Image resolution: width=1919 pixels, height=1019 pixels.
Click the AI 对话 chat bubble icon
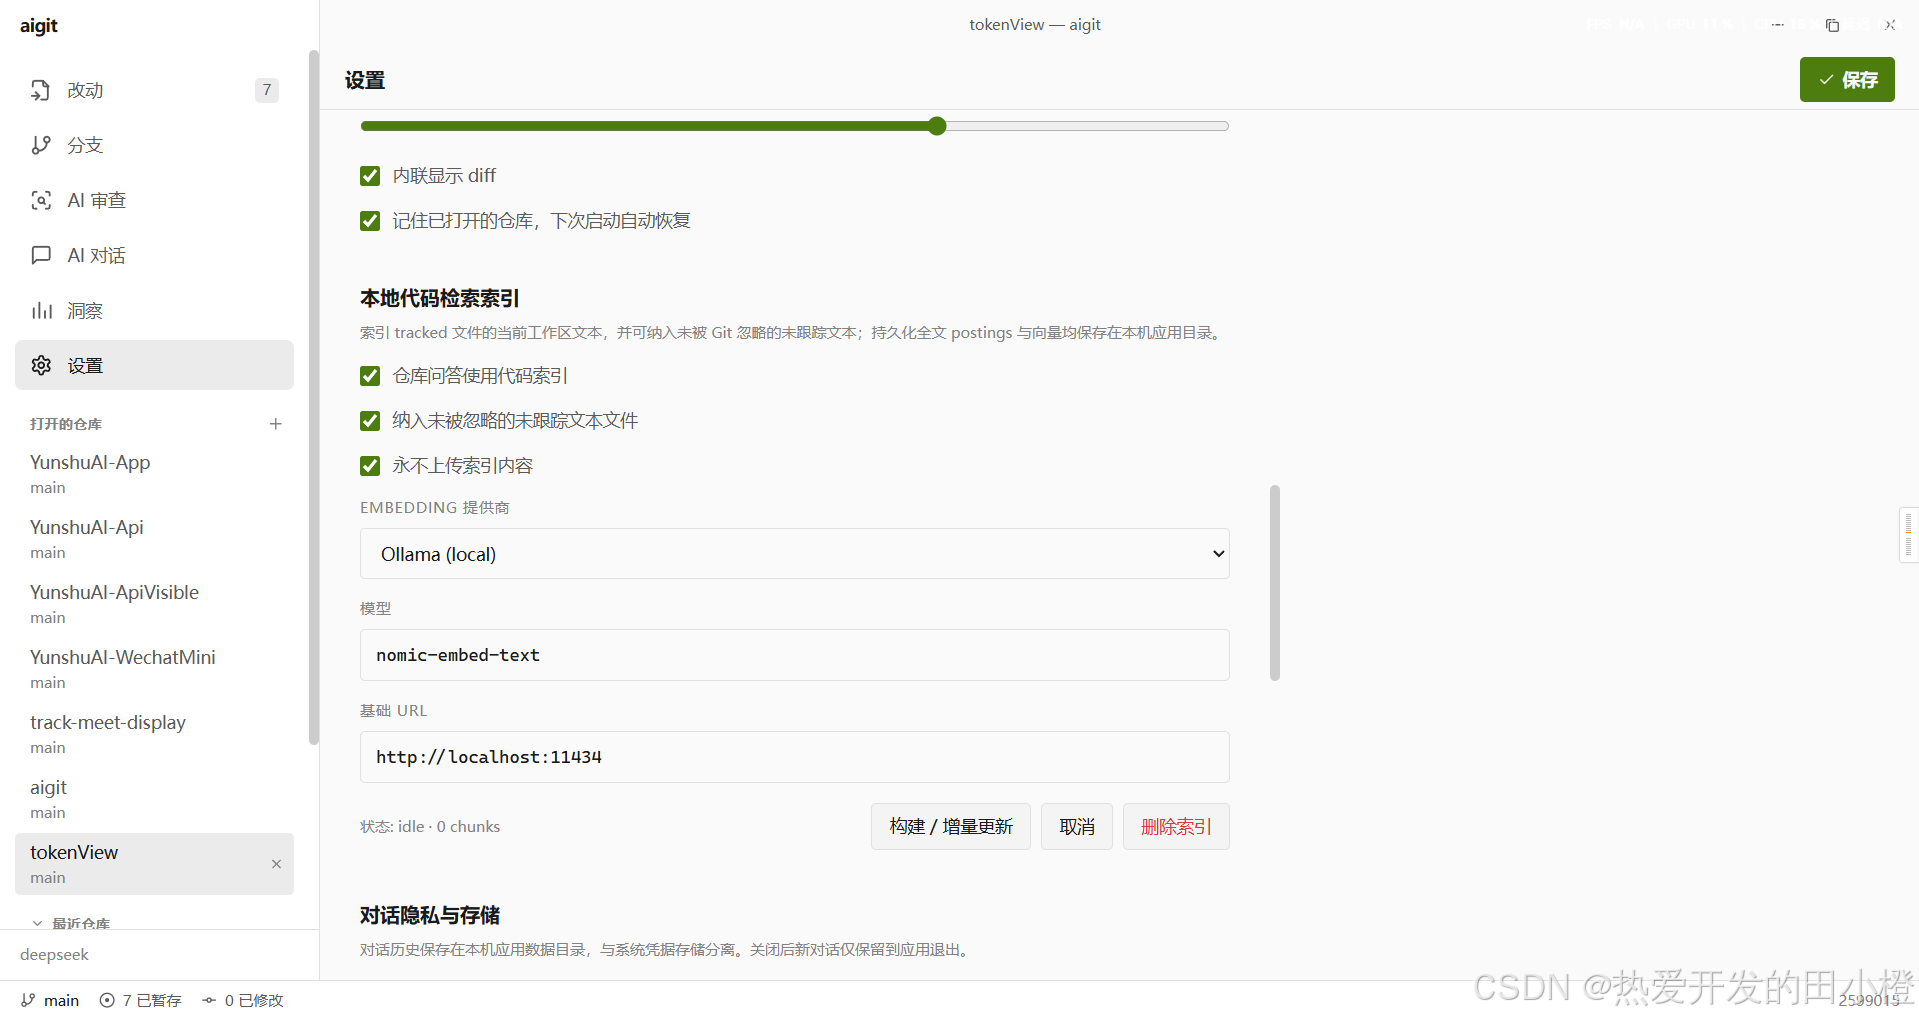pos(41,255)
